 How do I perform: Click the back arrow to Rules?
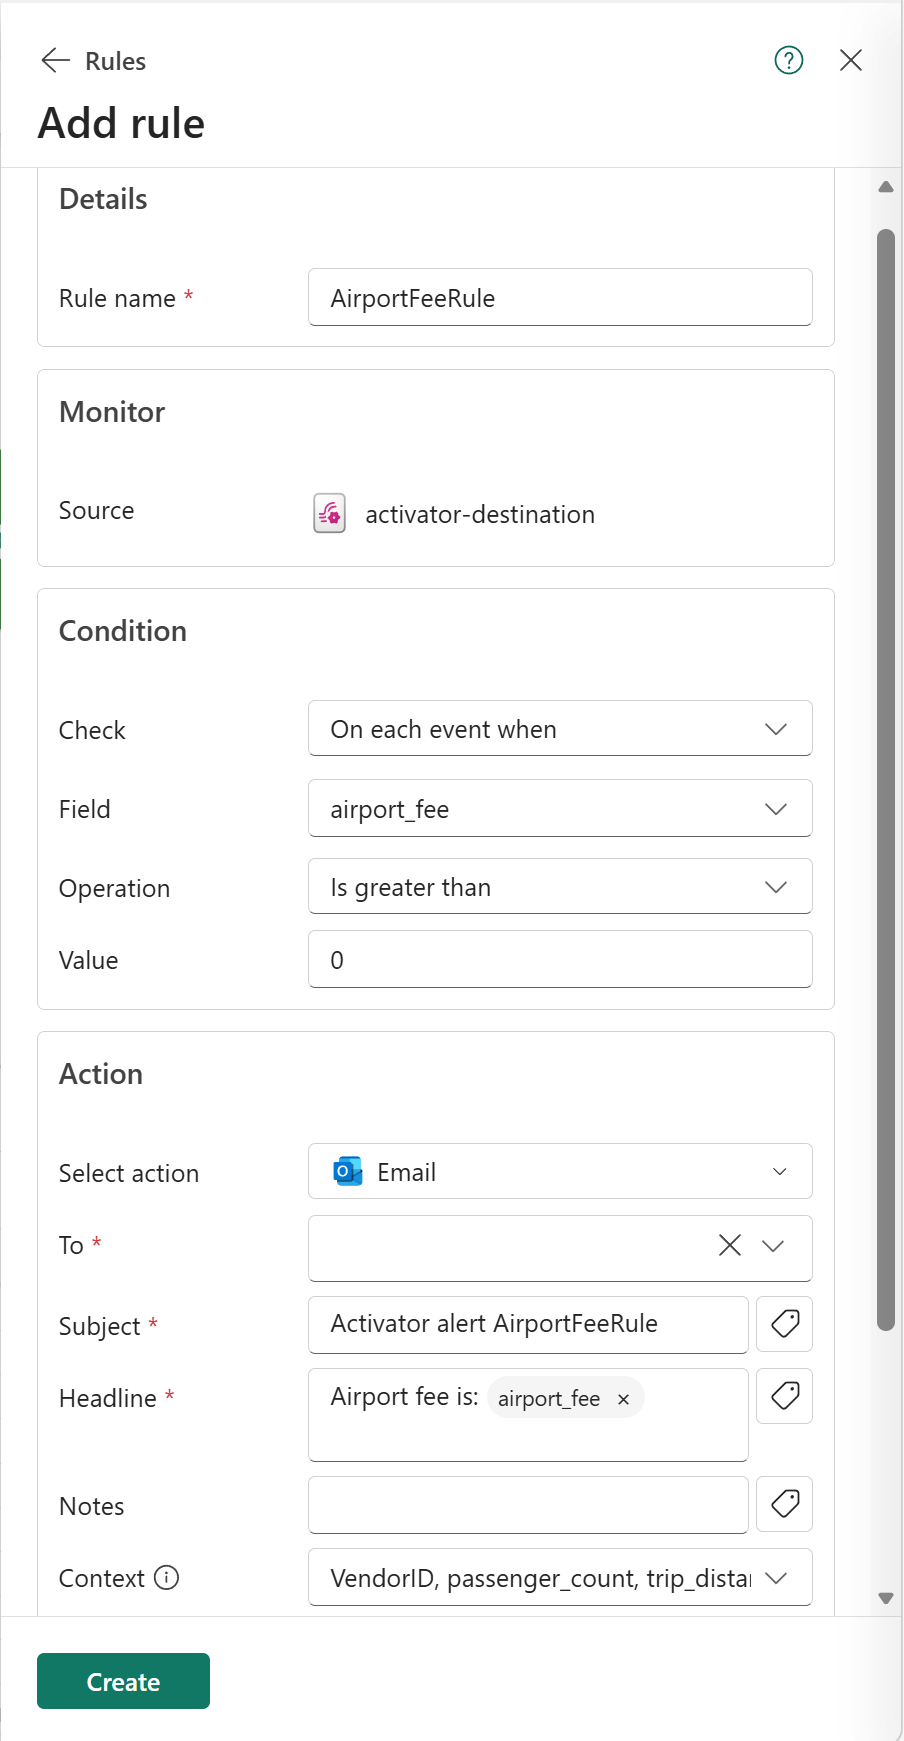(x=55, y=61)
